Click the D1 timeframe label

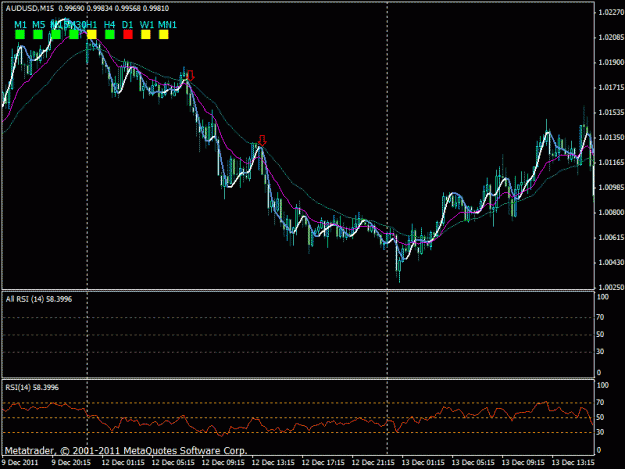pos(127,25)
